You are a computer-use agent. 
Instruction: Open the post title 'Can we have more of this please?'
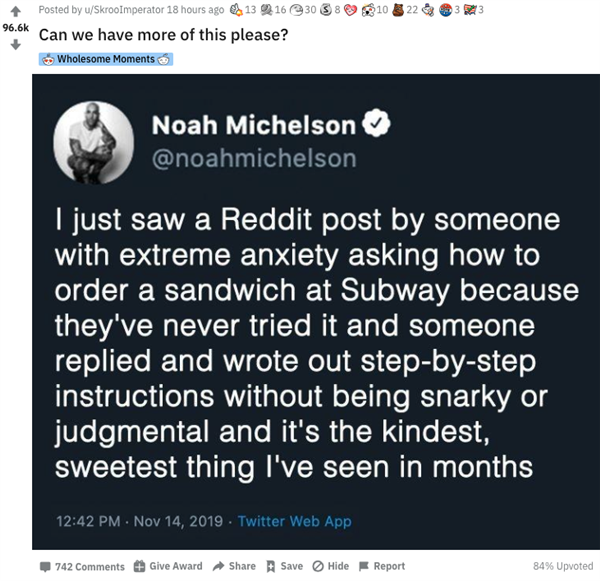point(163,35)
